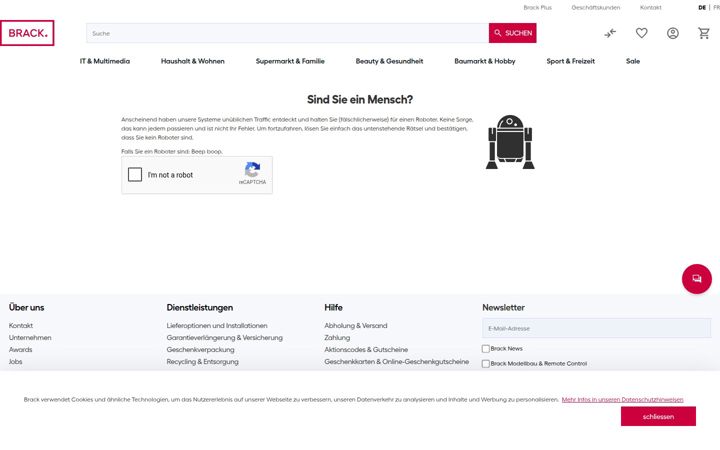Open Recycling & Entsorgung link
The width and height of the screenshot is (720, 450).
(x=202, y=361)
